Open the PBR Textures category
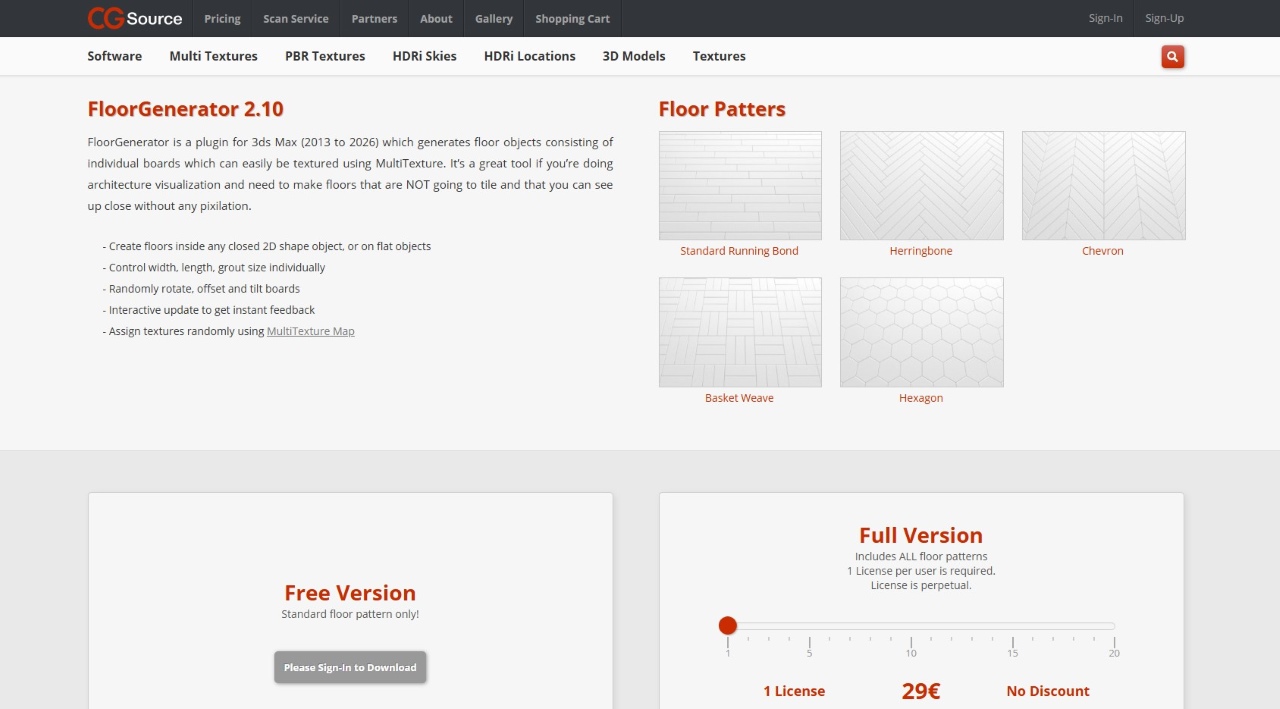1280x709 pixels. (325, 56)
